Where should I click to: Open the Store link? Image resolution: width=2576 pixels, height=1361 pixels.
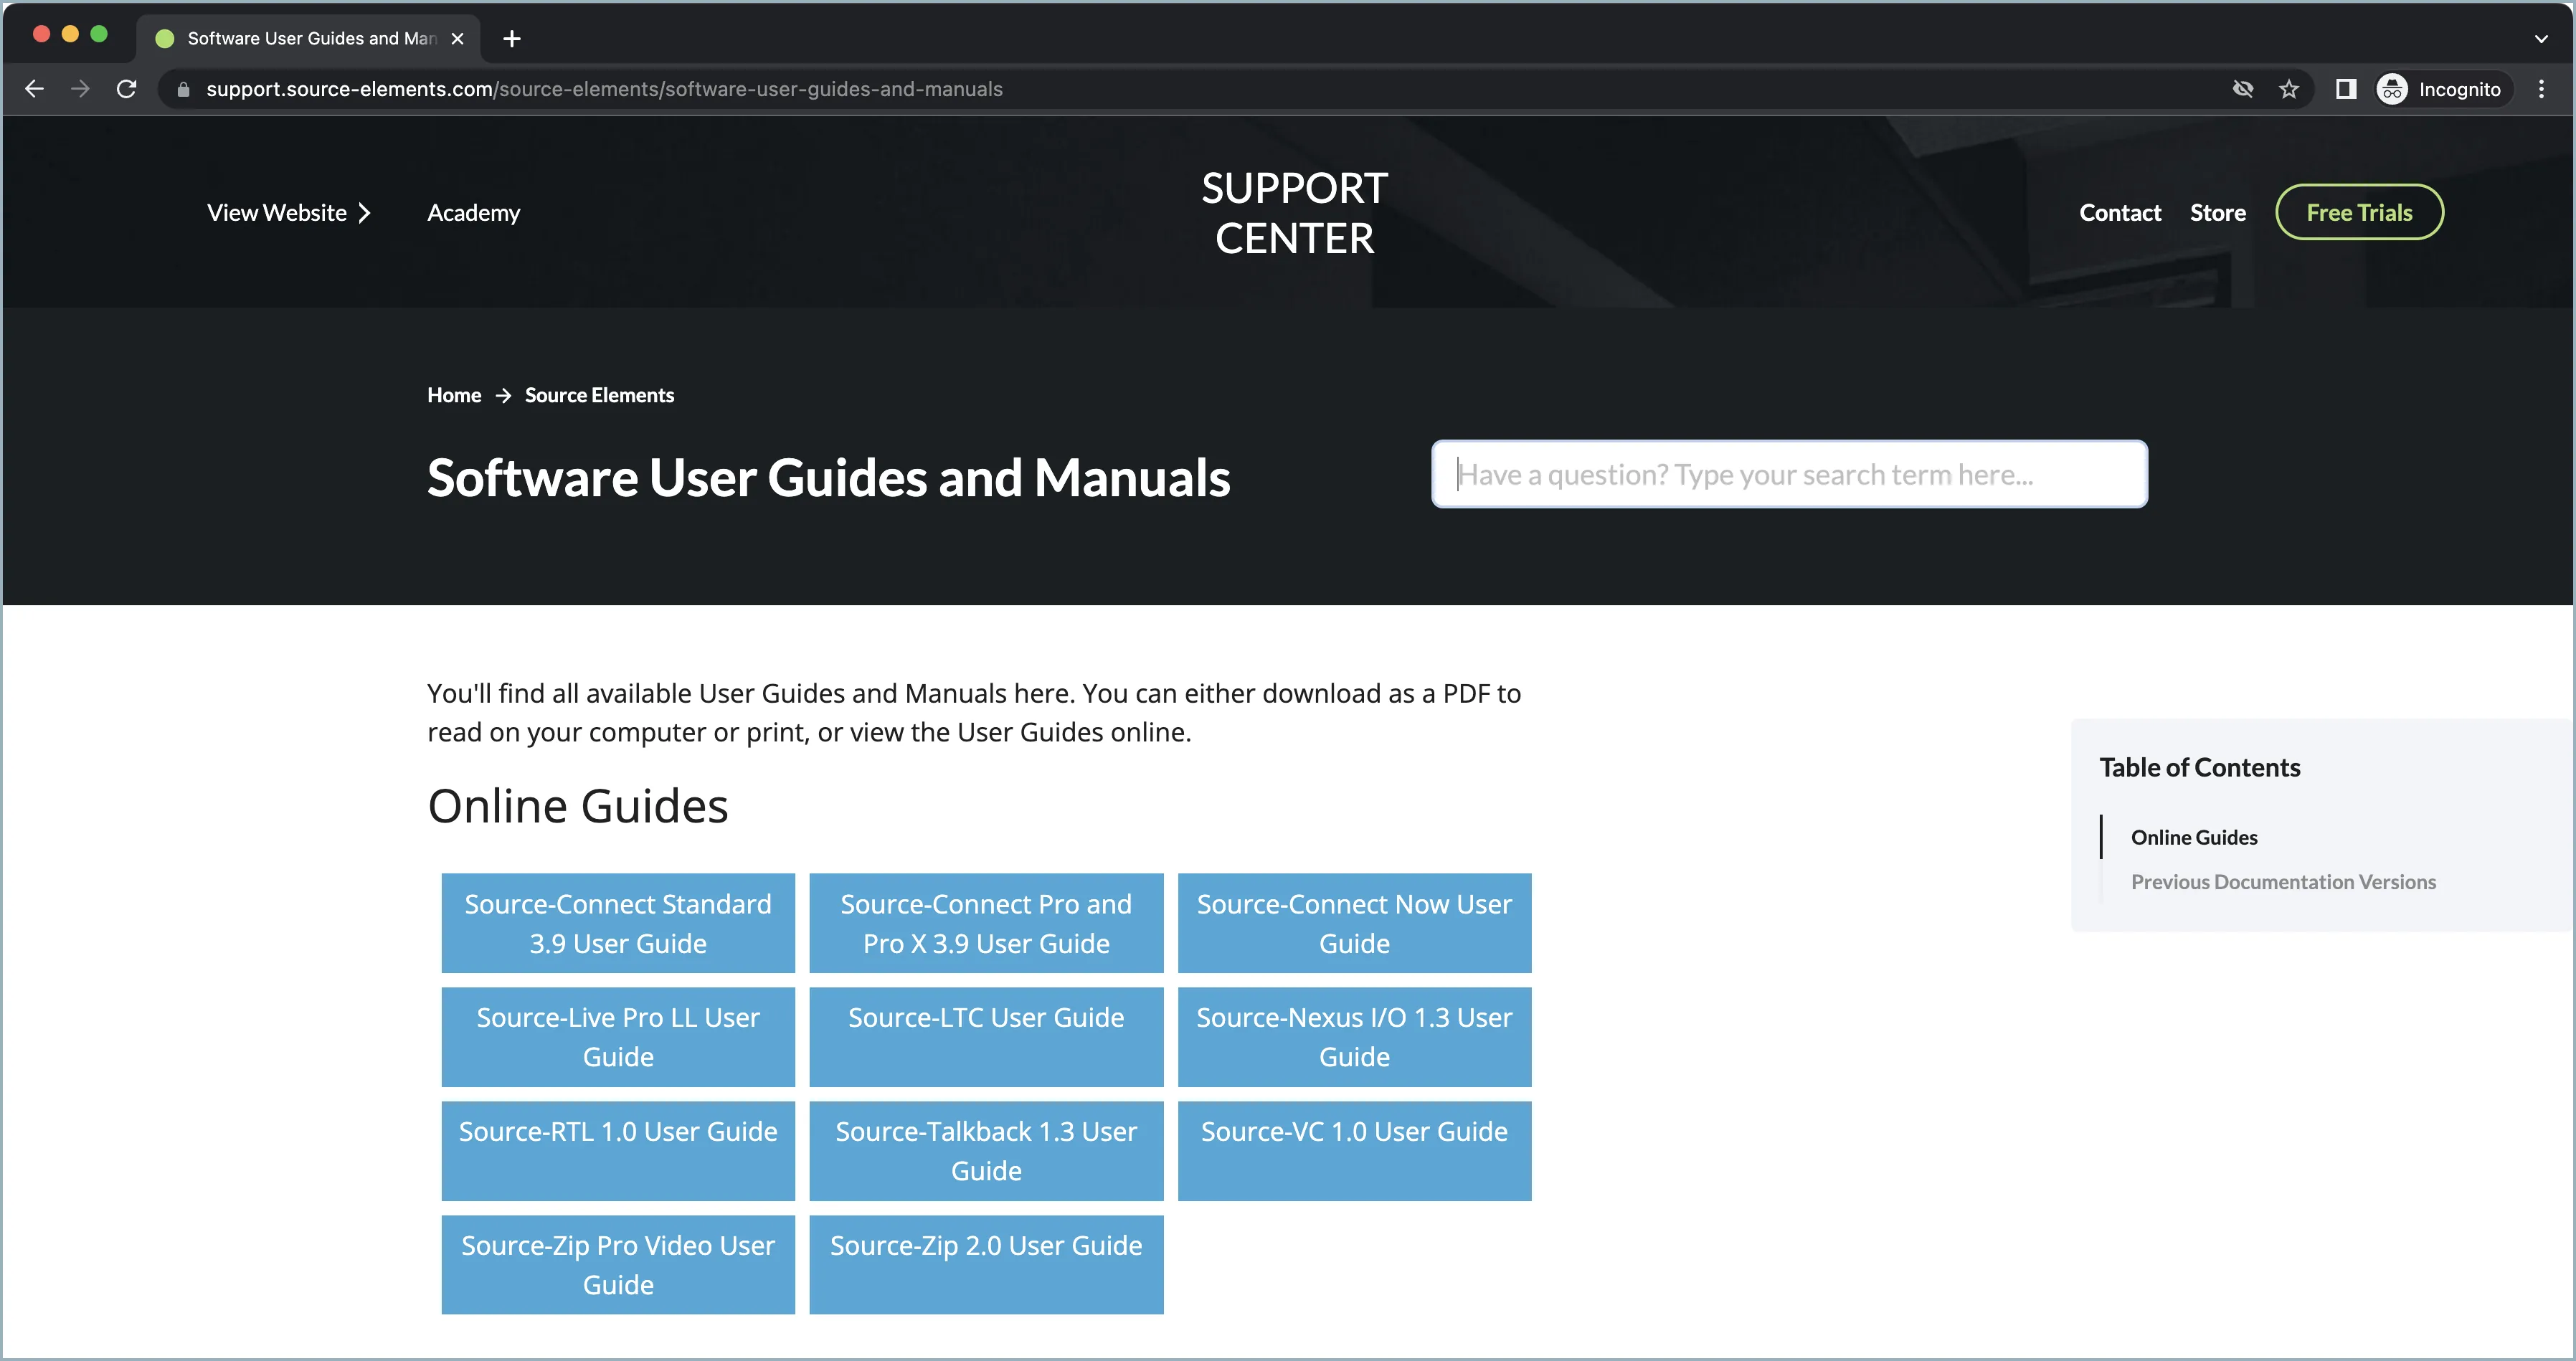click(x=2218, y=213)
